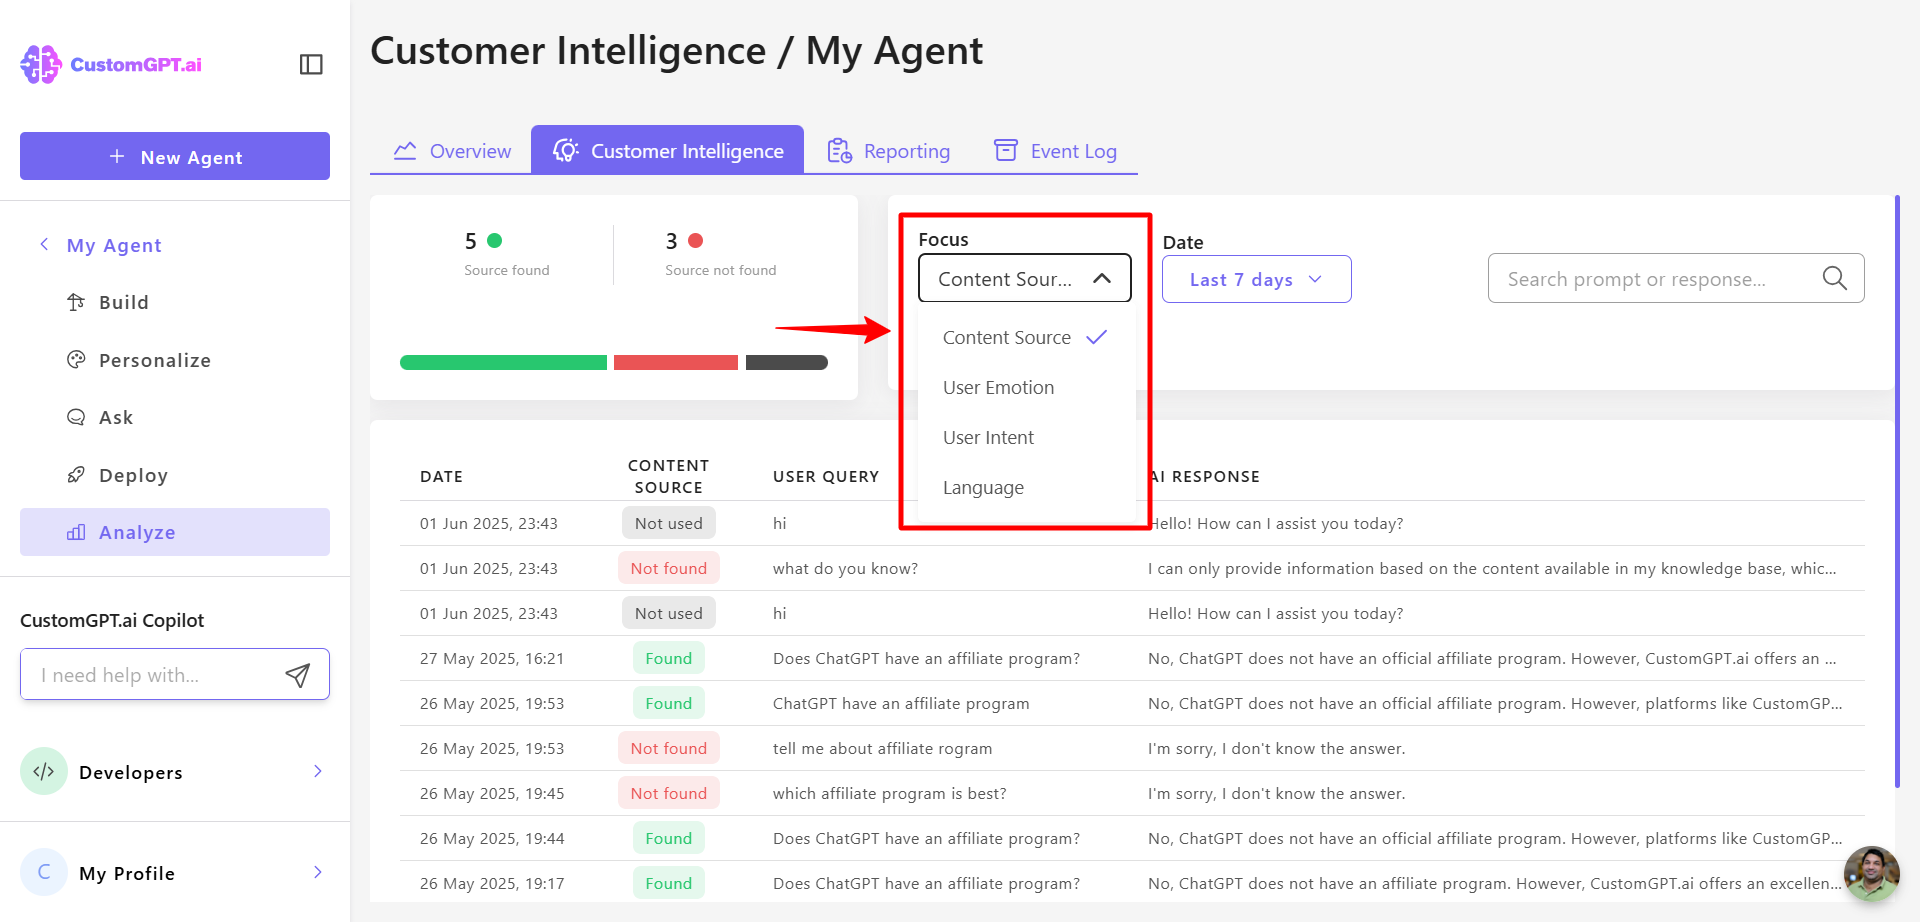Click the Event Log archive icon

point(1006,151)
